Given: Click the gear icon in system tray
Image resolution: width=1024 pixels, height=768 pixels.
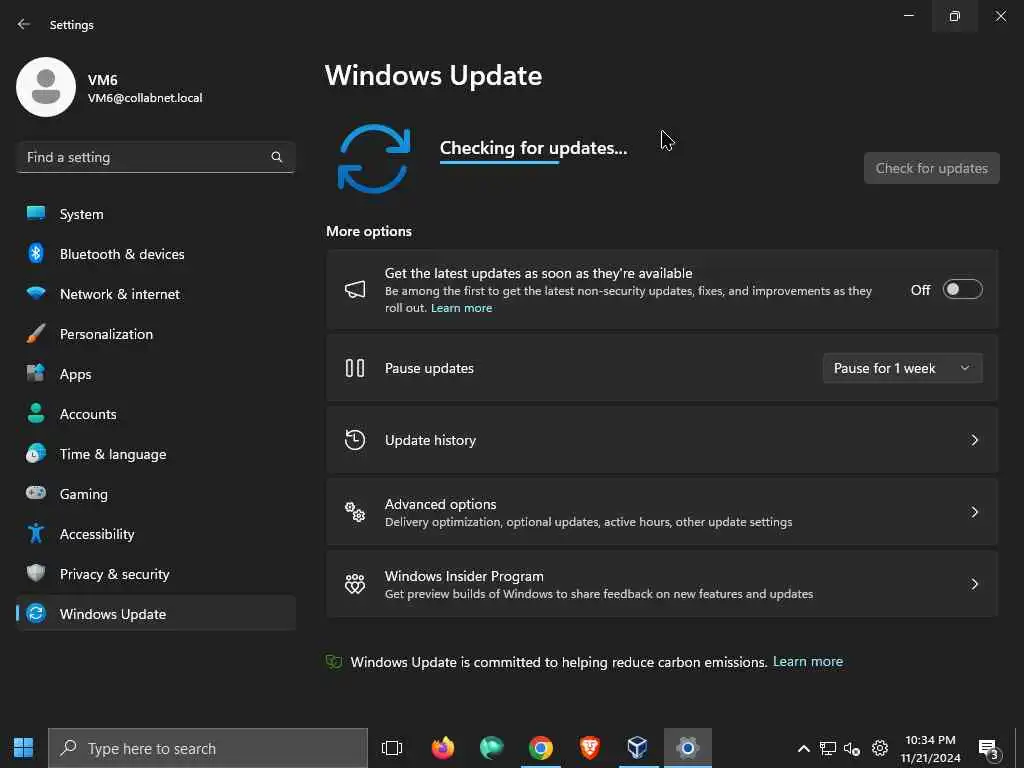Looking at the screenshot, I should [880, 748].
